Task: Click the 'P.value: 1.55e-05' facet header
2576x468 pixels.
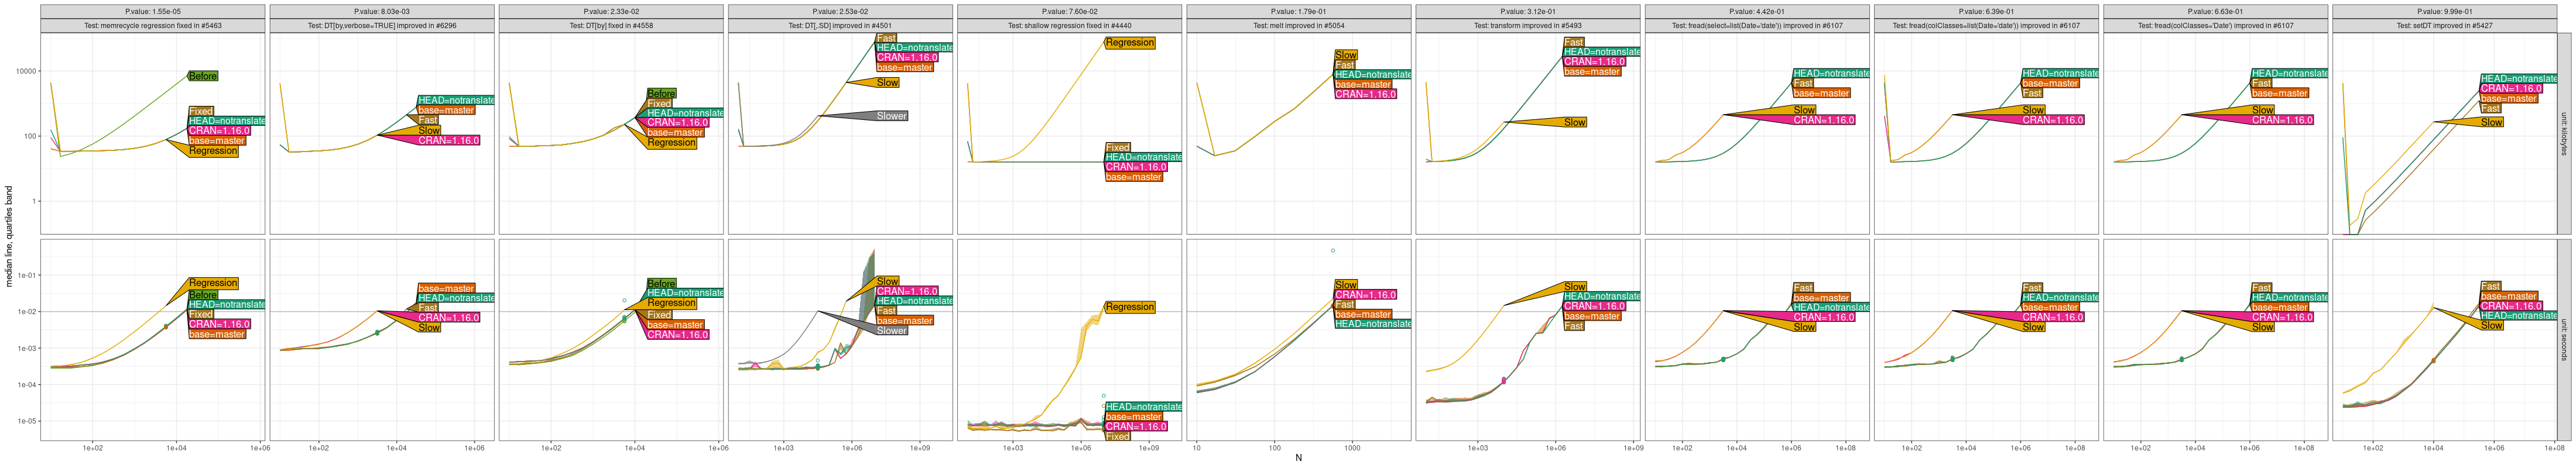Action: pos(153,12)
